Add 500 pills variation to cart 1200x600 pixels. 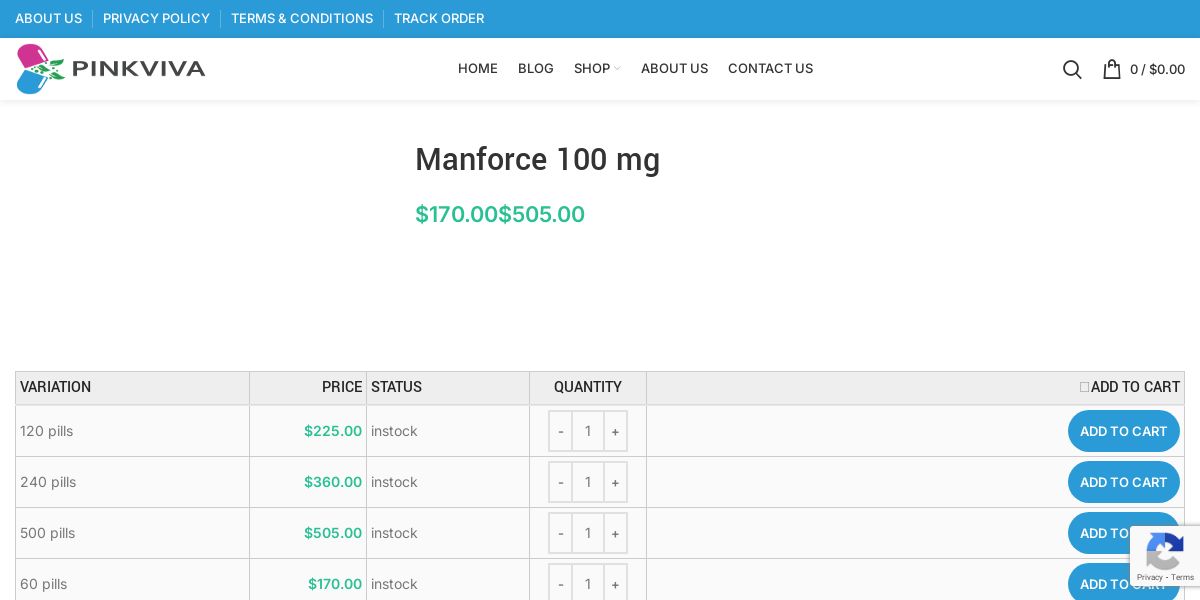[x=1124, y=533]
